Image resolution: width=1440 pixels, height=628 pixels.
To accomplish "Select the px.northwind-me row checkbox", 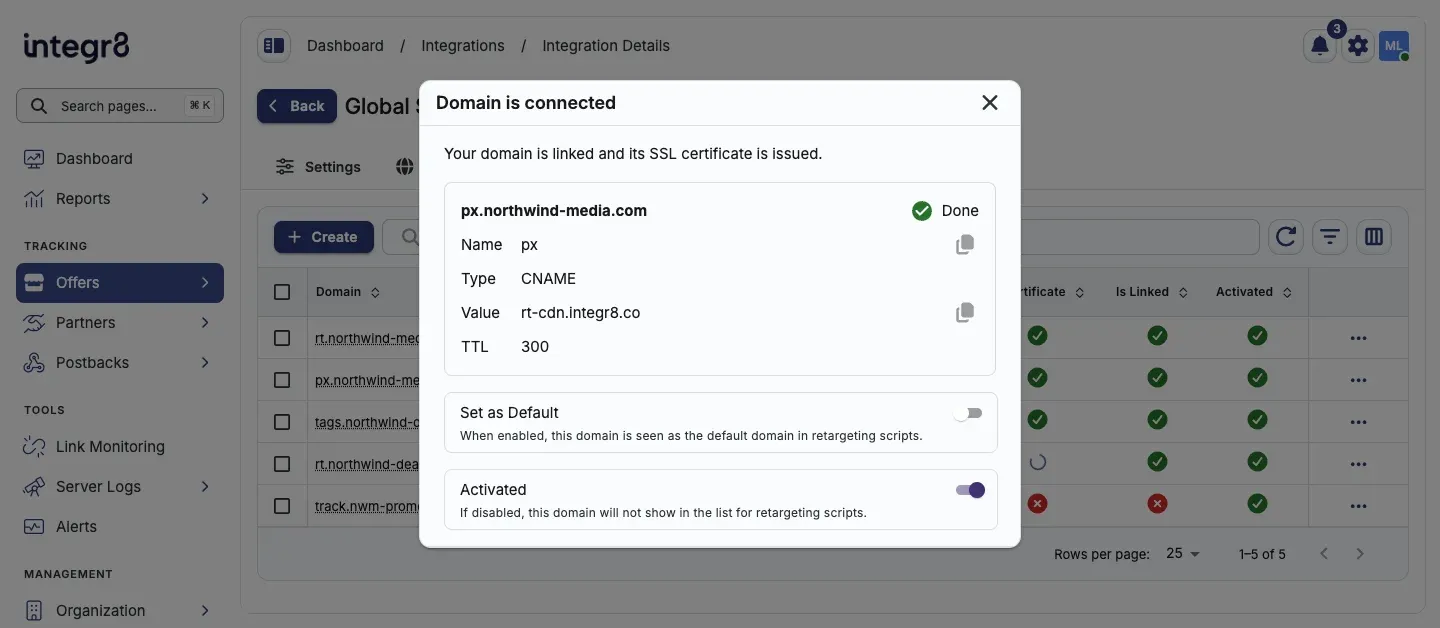I will [282, 380].
